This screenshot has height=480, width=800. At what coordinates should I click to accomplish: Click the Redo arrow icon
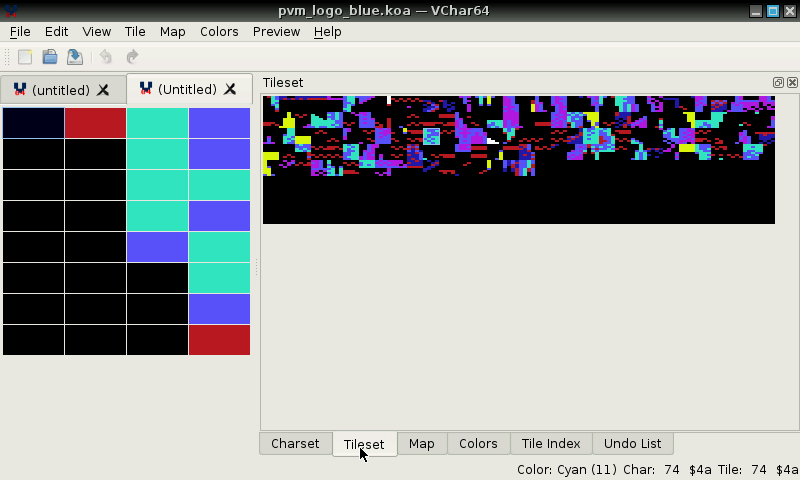click(x=132, y=57)
